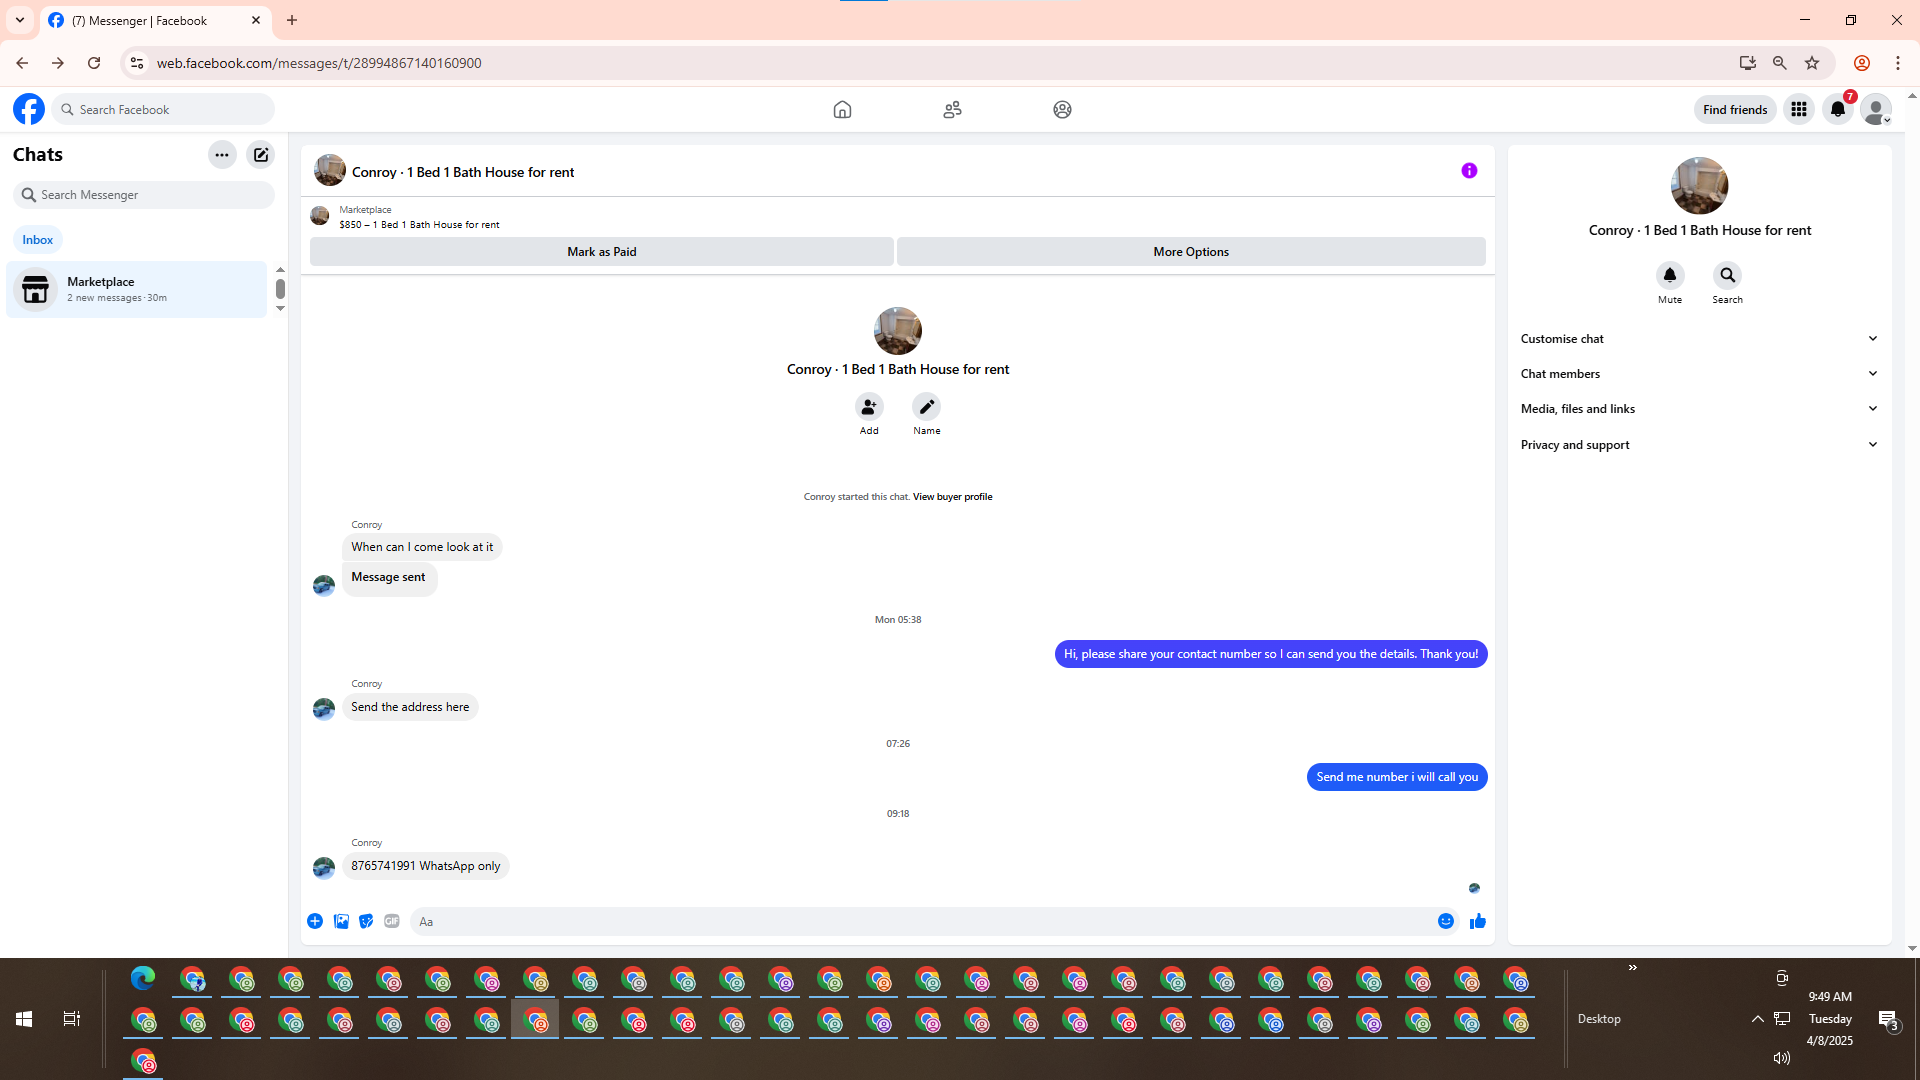
Task: Send a thumbs-up like
Action: coord(1477,921)
